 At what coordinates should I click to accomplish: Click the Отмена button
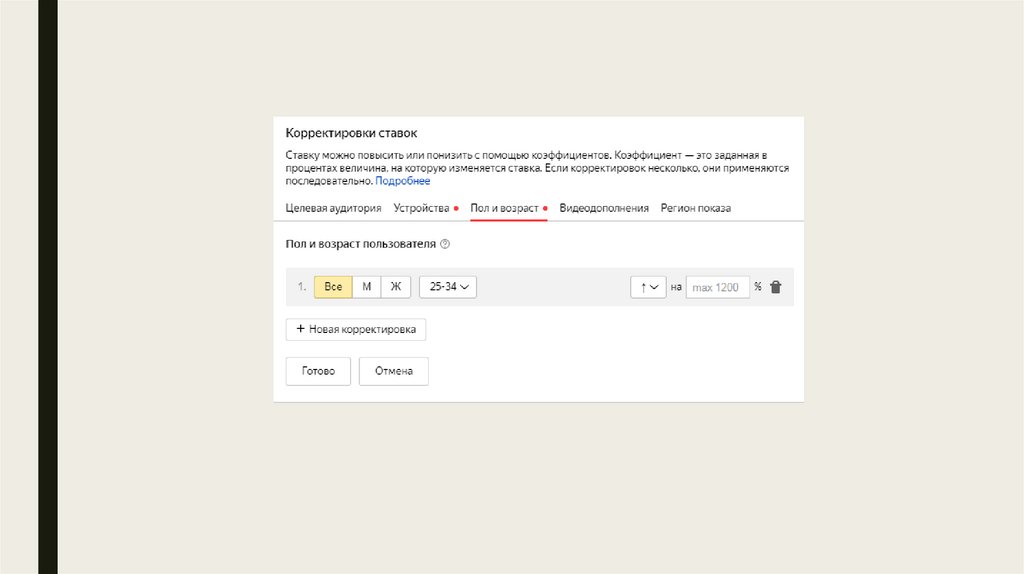pos(393,371)
